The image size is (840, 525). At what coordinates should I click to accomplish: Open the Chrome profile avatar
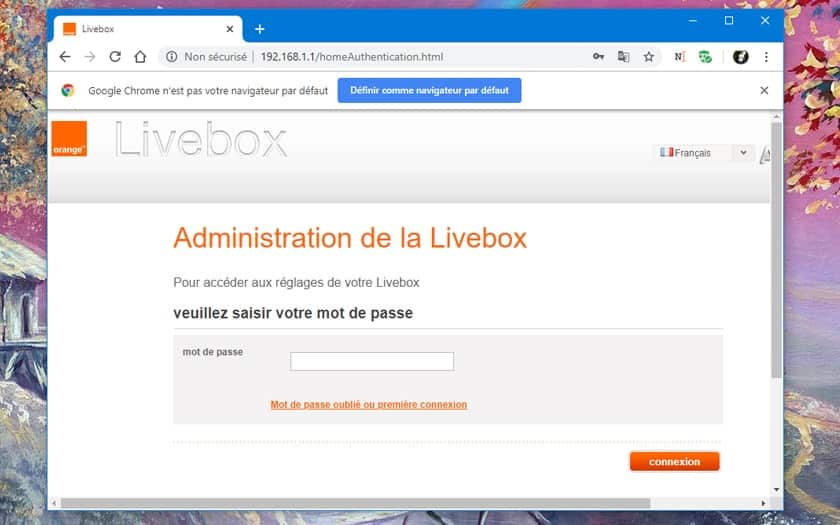coord(740,57)
